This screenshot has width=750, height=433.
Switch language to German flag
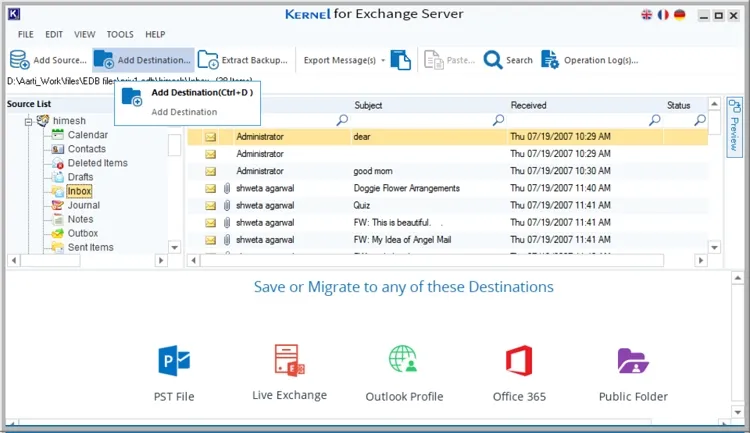point(679,15)
